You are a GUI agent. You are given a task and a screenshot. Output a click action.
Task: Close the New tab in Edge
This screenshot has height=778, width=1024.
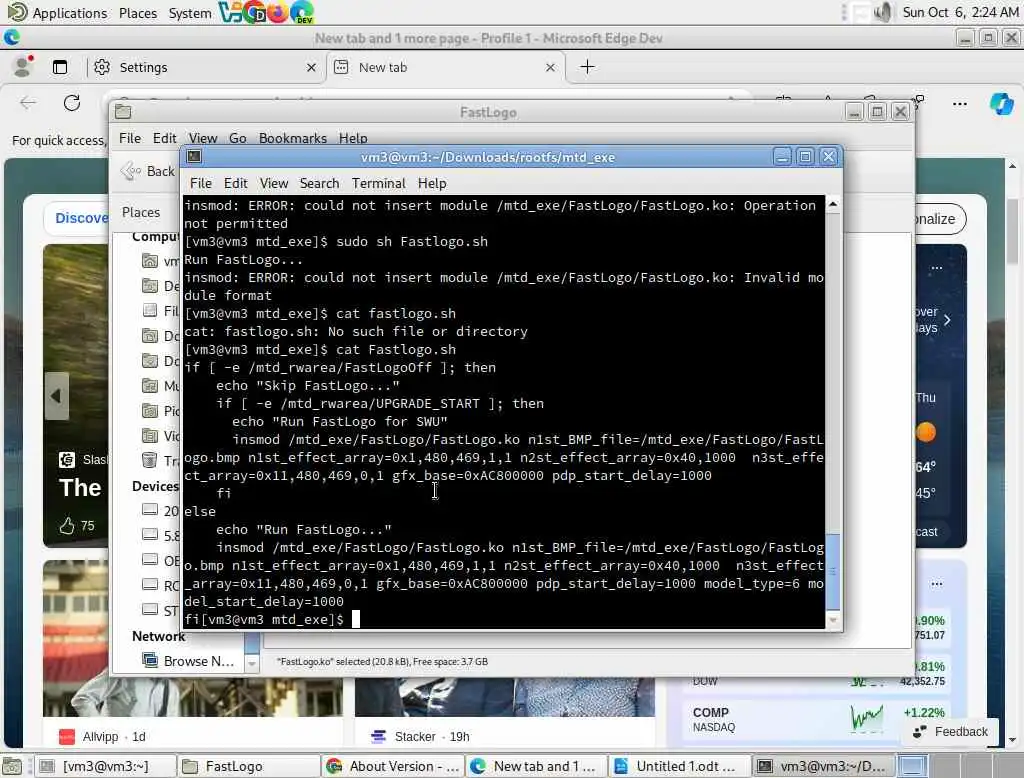551,67
